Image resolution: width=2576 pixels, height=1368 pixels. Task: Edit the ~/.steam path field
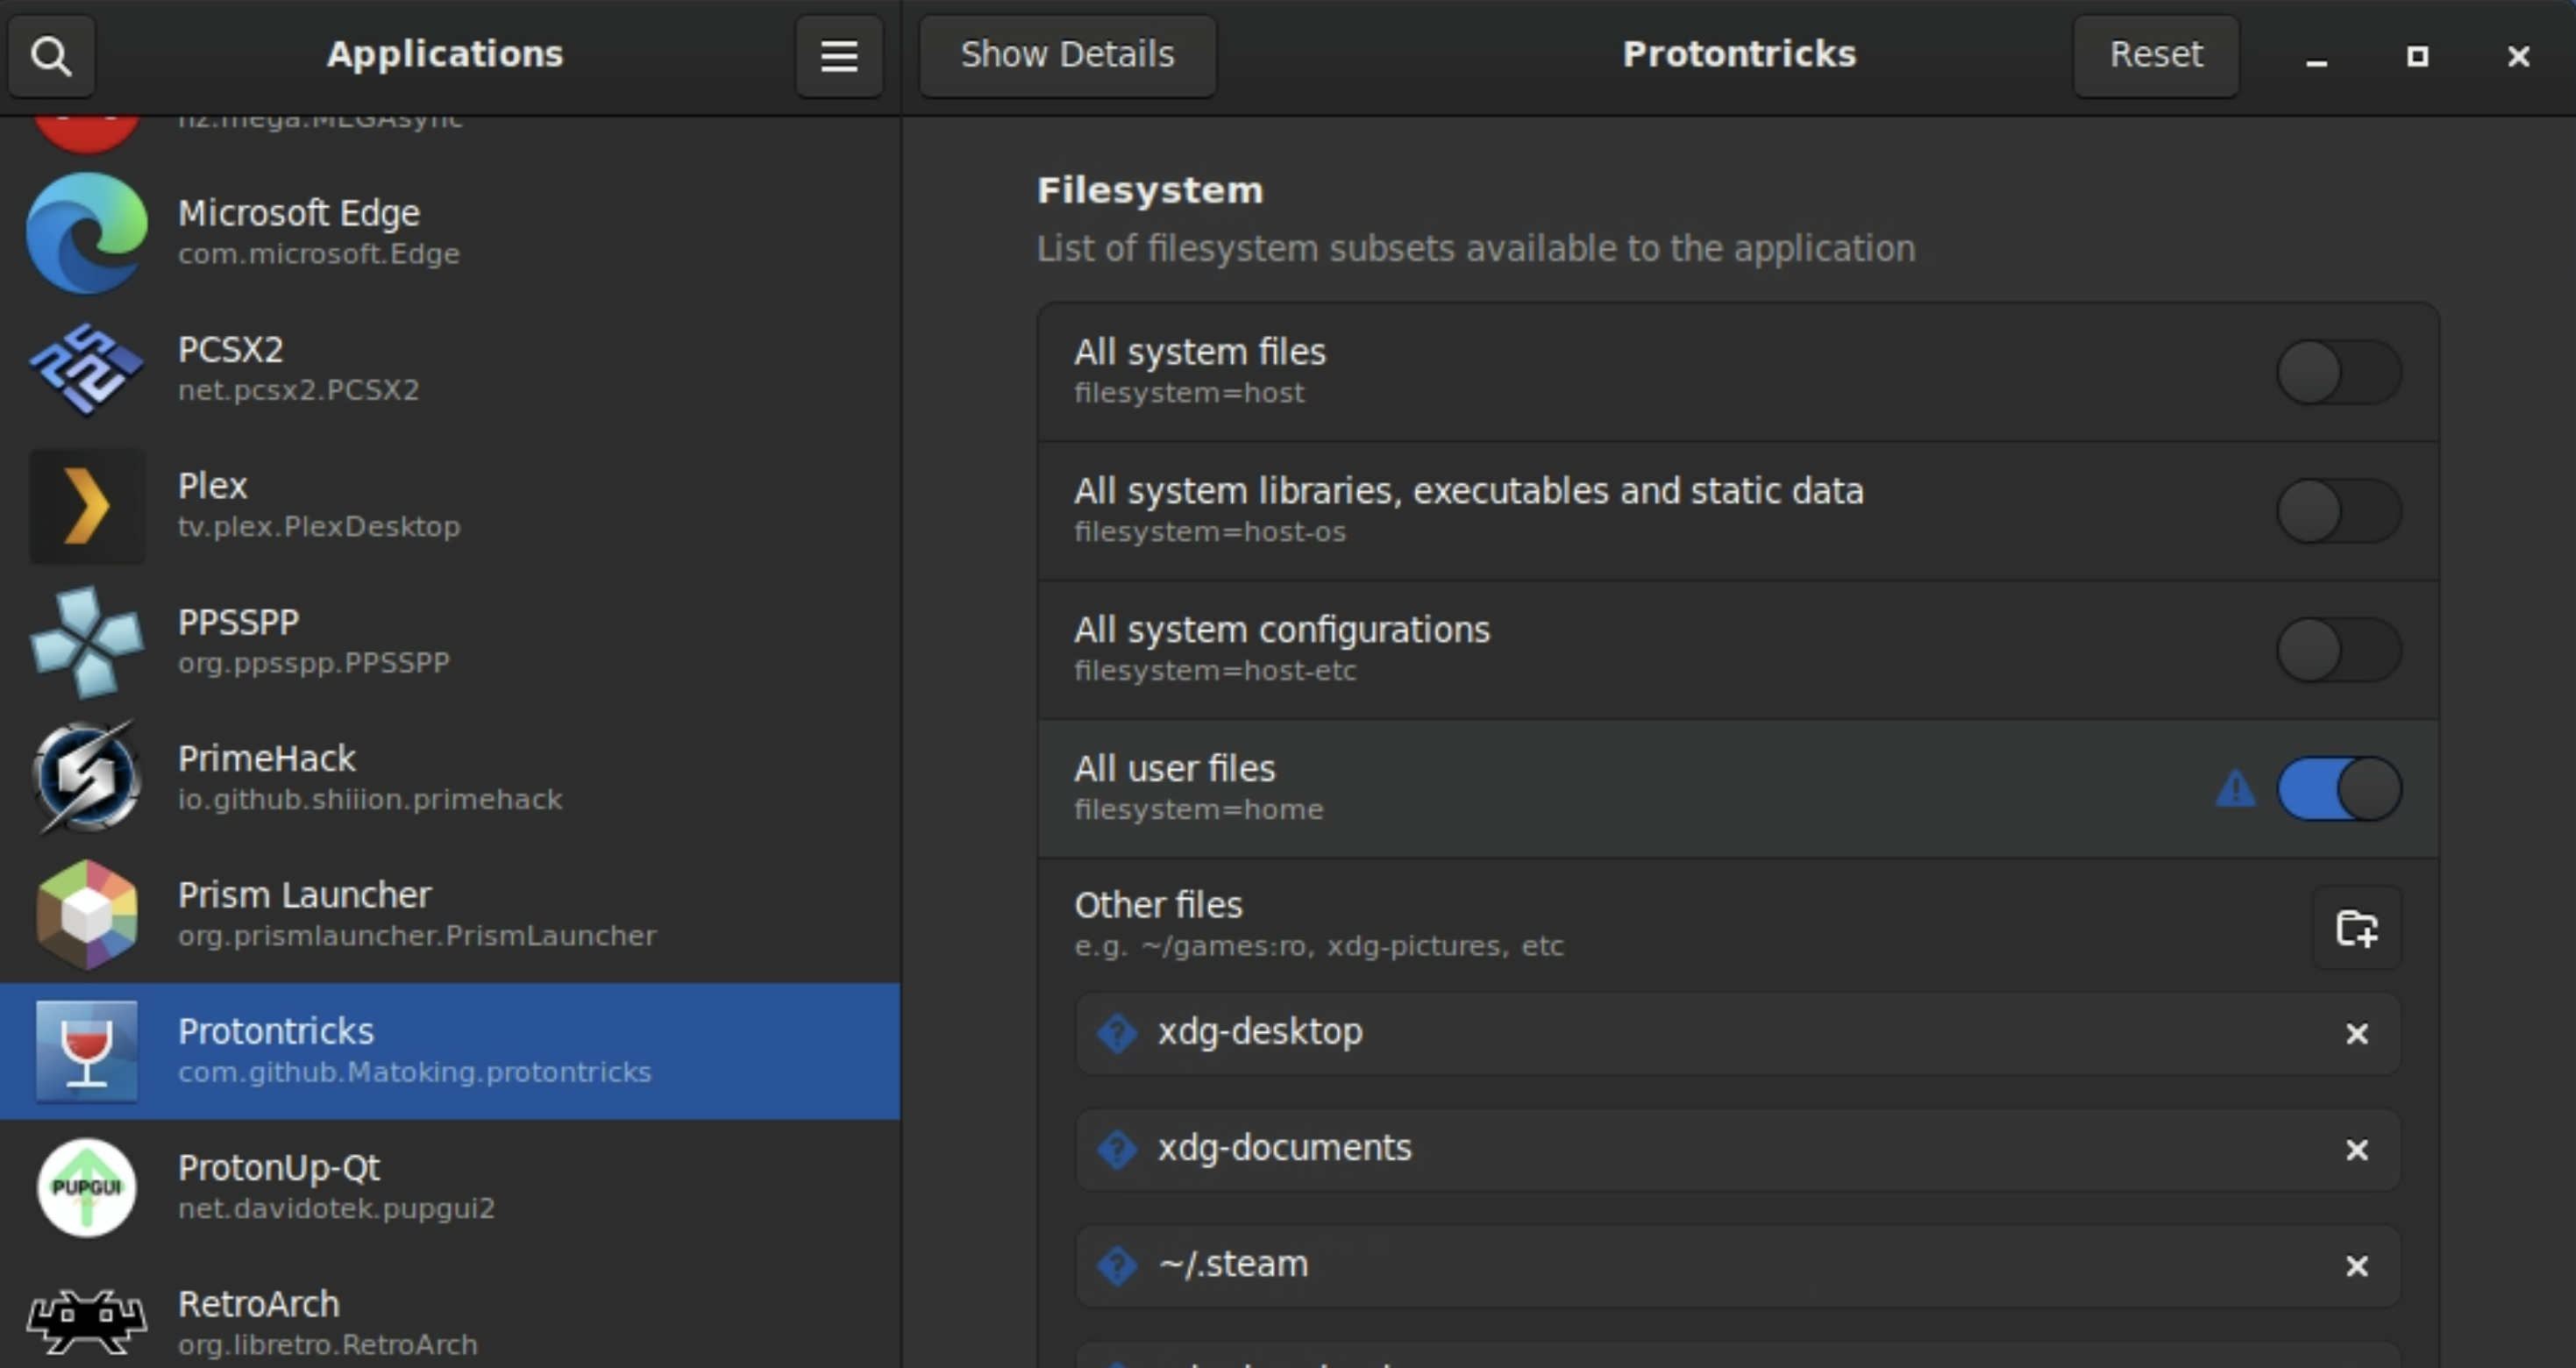click(x=1738, y=1267)
